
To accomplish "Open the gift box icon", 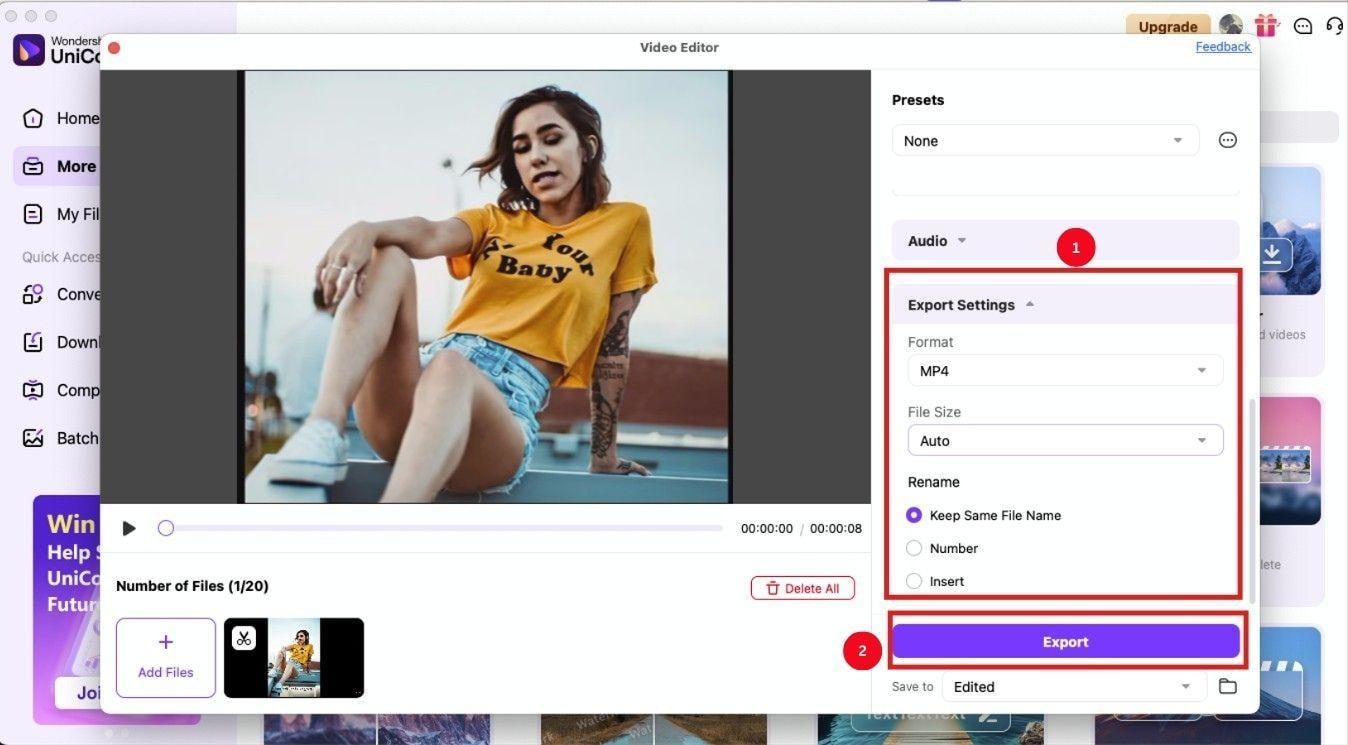I will pos(1267,26).
